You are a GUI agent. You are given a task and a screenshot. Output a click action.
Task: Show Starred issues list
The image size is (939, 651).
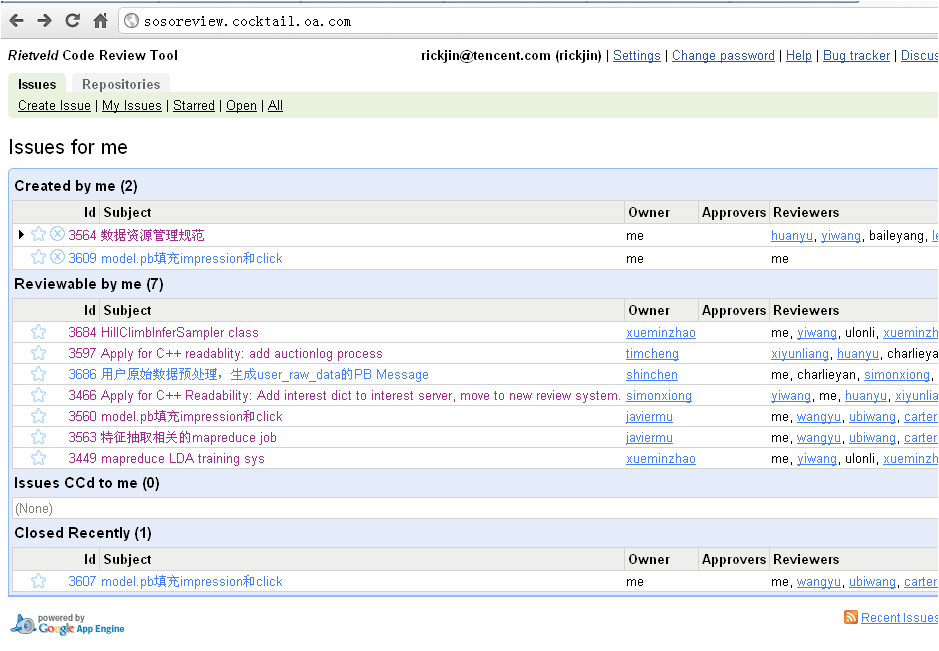coord(193,105)
